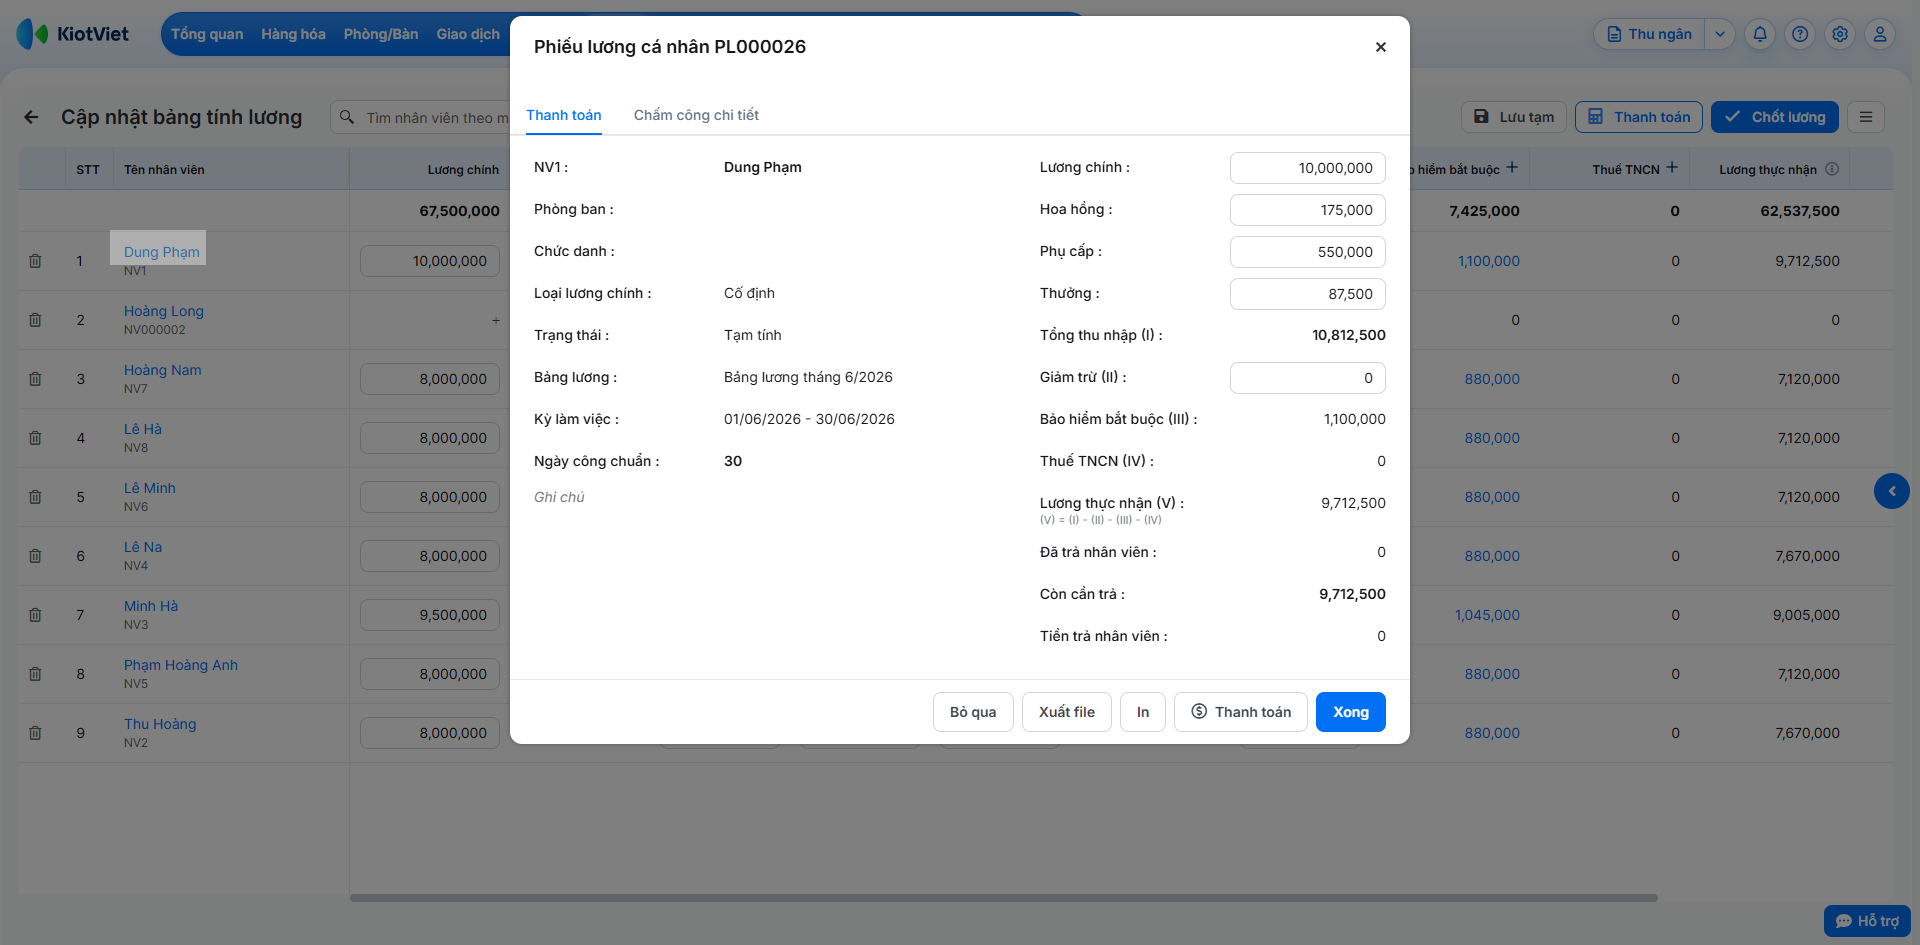Show info about Lương thực nhận
This screenshot has width=1920, height=945.
click(1832, 169)
